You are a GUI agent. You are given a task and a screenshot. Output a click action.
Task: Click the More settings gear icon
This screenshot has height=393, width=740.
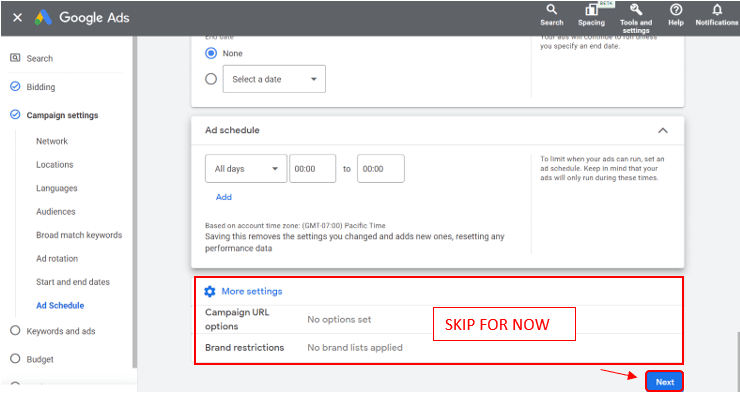[210, 292]
